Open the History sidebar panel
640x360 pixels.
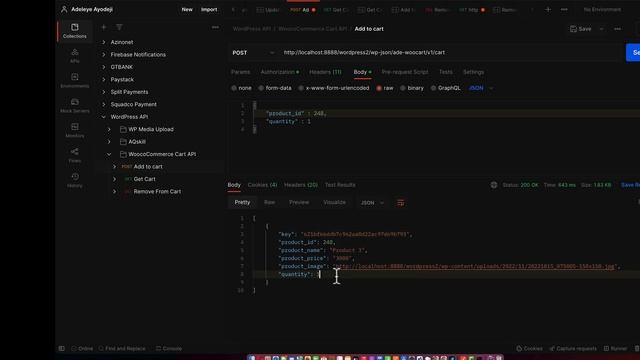tap(75, 180)
